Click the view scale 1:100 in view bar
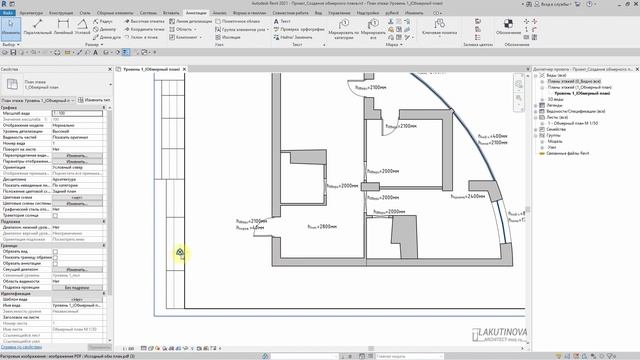The height and width of the screenshot is (360, 640). 128,349
